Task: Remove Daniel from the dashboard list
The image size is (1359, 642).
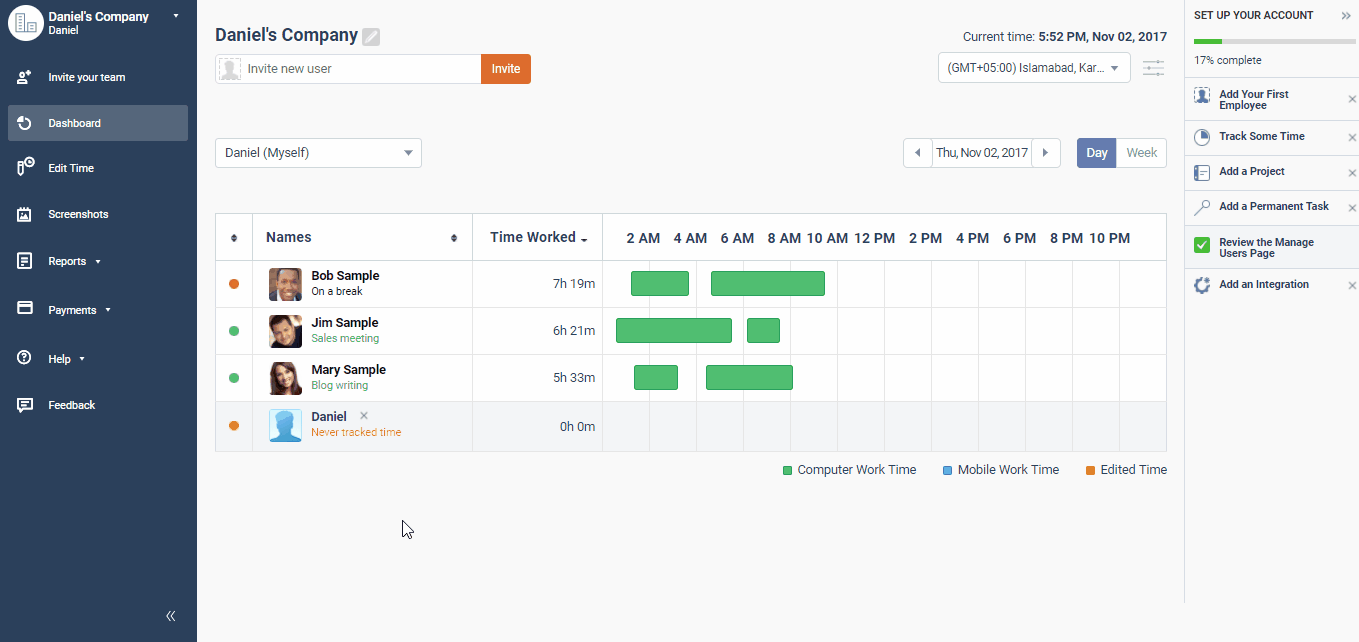Action: (364, 414)
